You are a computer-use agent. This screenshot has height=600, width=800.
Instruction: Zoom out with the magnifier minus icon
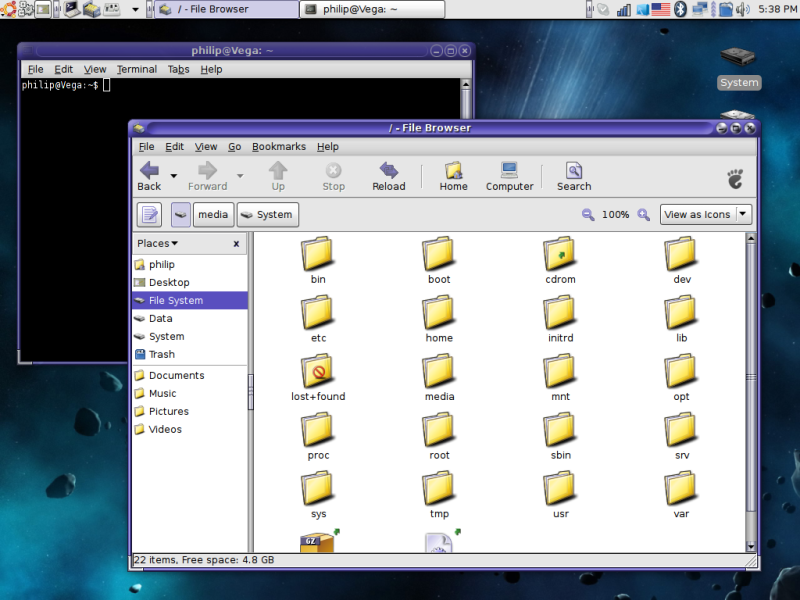click(x=588, y=215)
